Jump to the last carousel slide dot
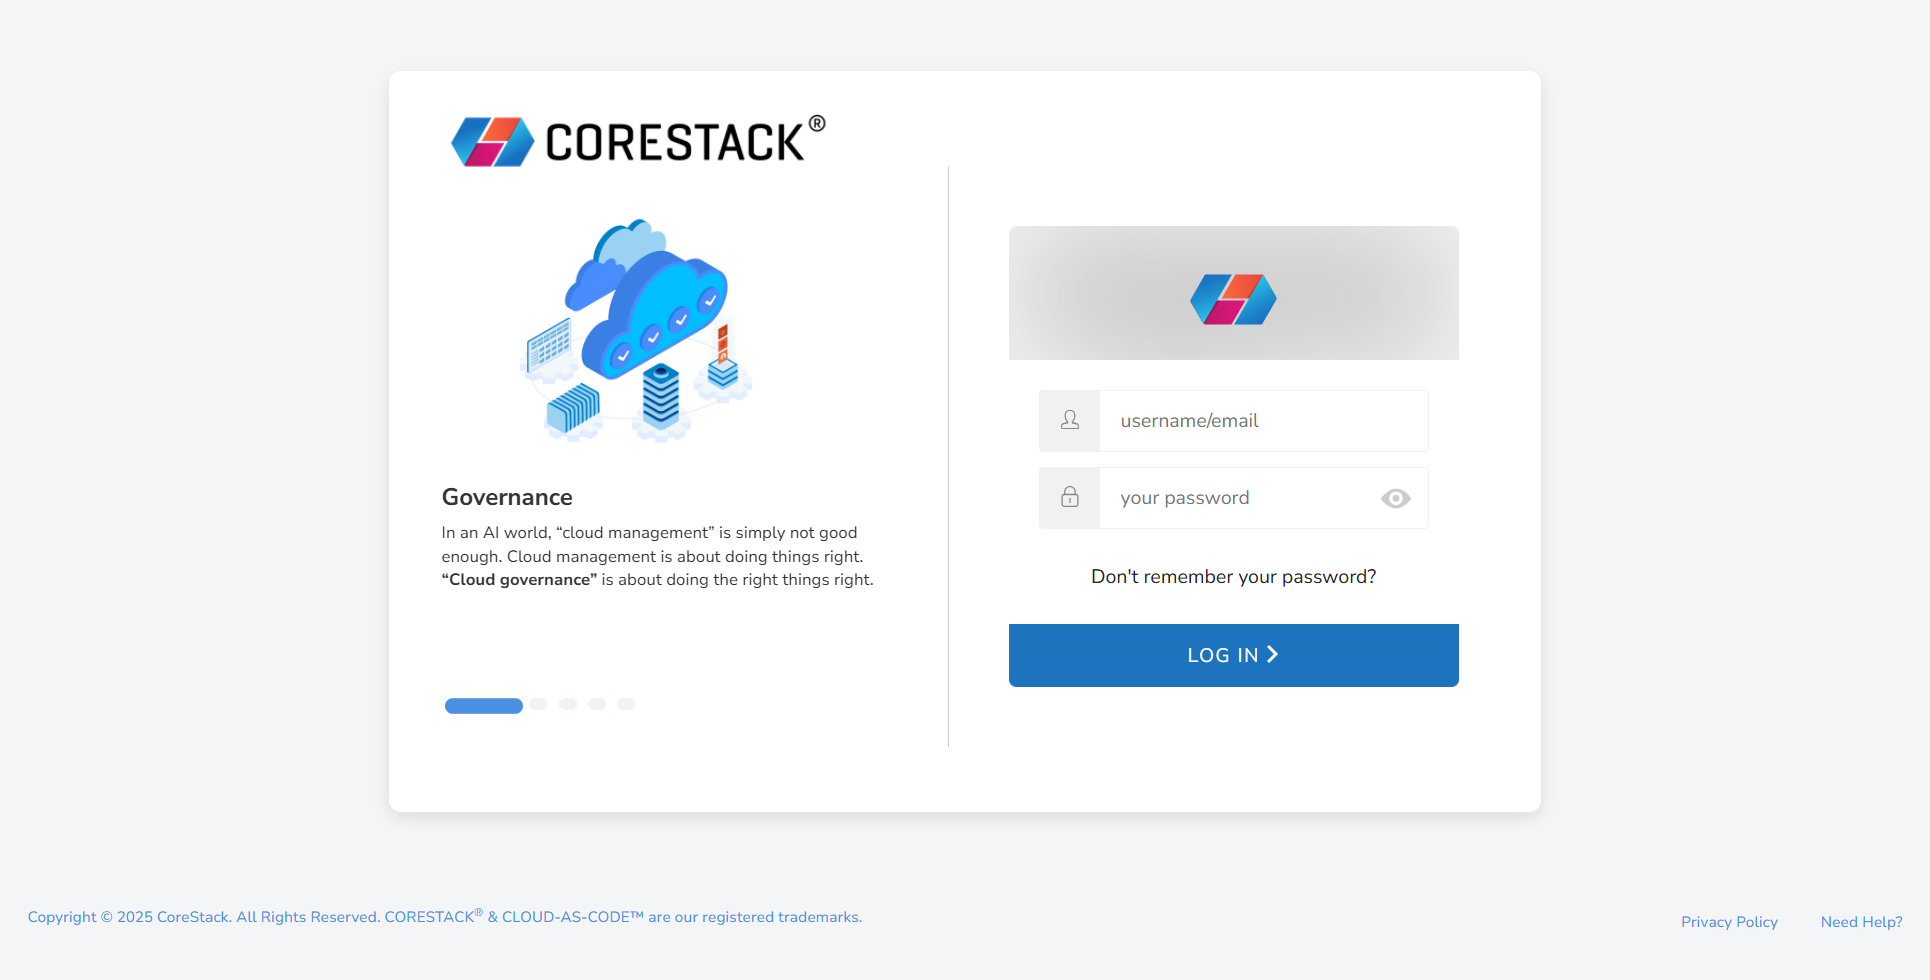Image resolution: width=1930 pixels, height=980 pixels. (626, 704)
